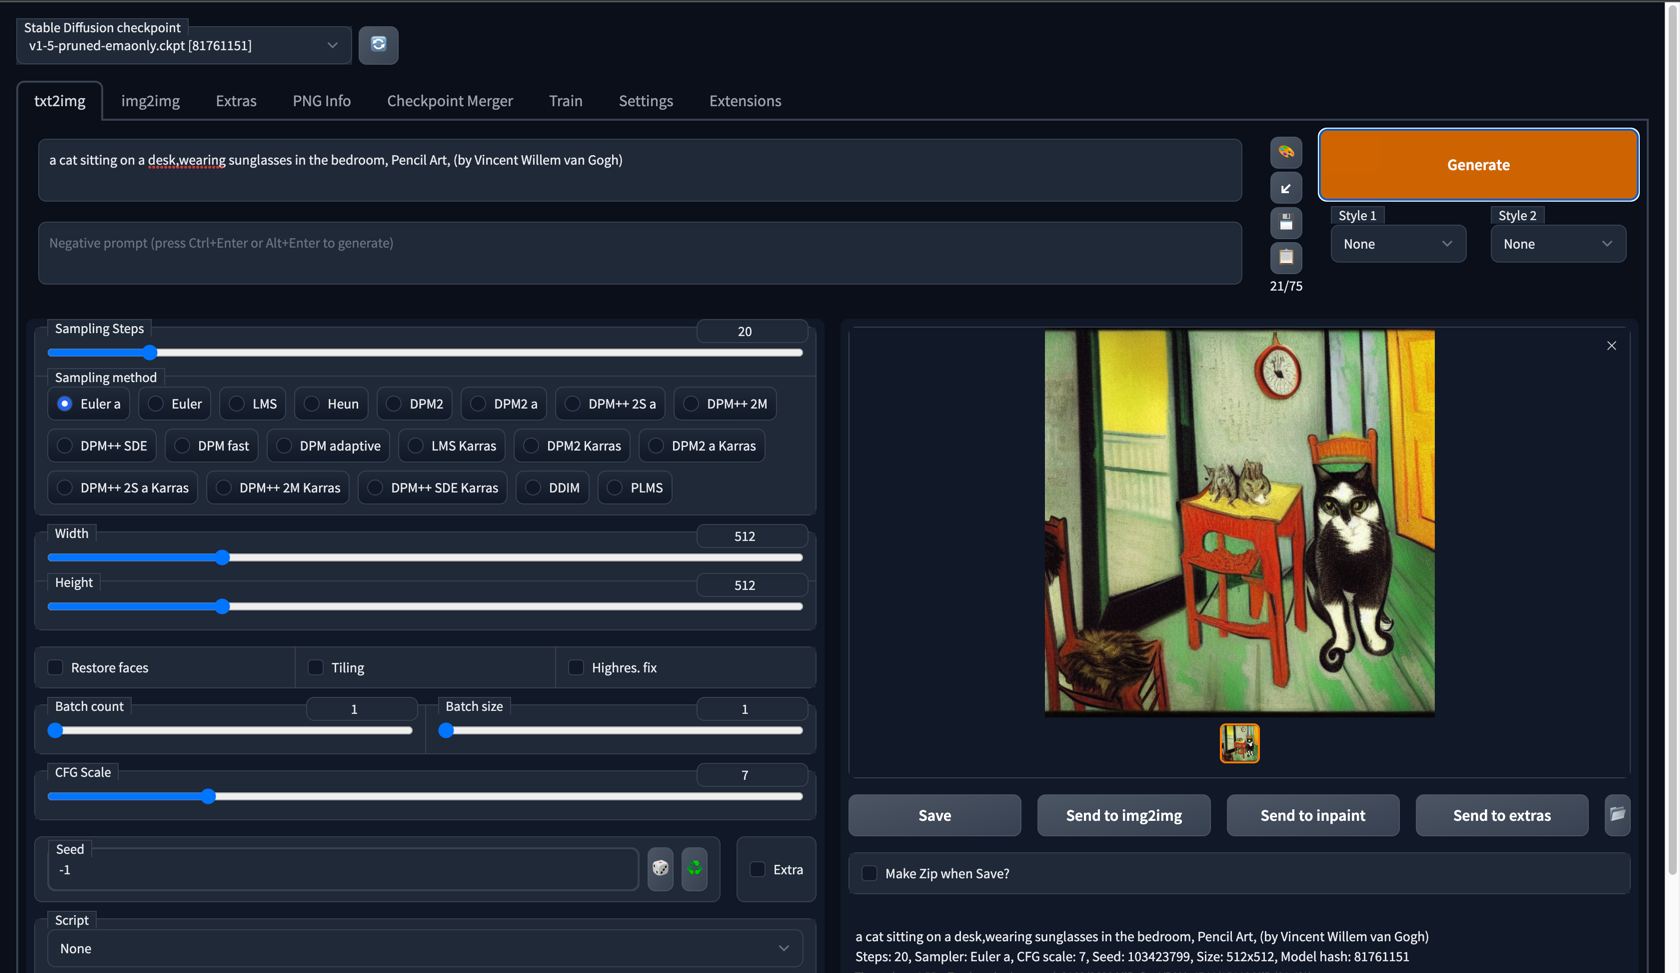The image size is (1680, 973).
Task: Open the output folder icon
Action: coord(1617,815)
